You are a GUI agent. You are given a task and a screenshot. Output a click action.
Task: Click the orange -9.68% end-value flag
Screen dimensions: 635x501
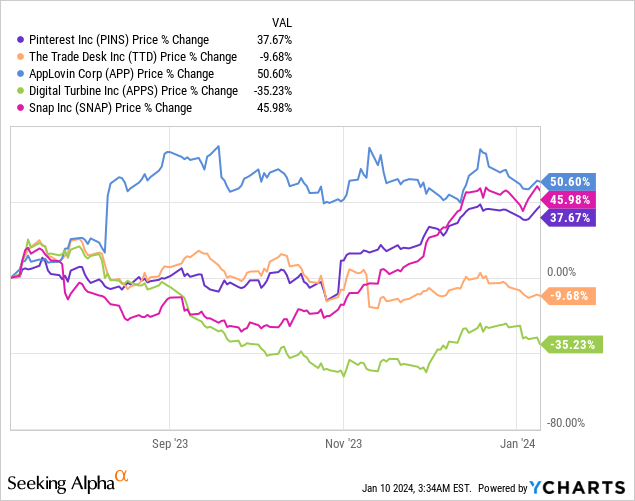[x=568, y=296]
